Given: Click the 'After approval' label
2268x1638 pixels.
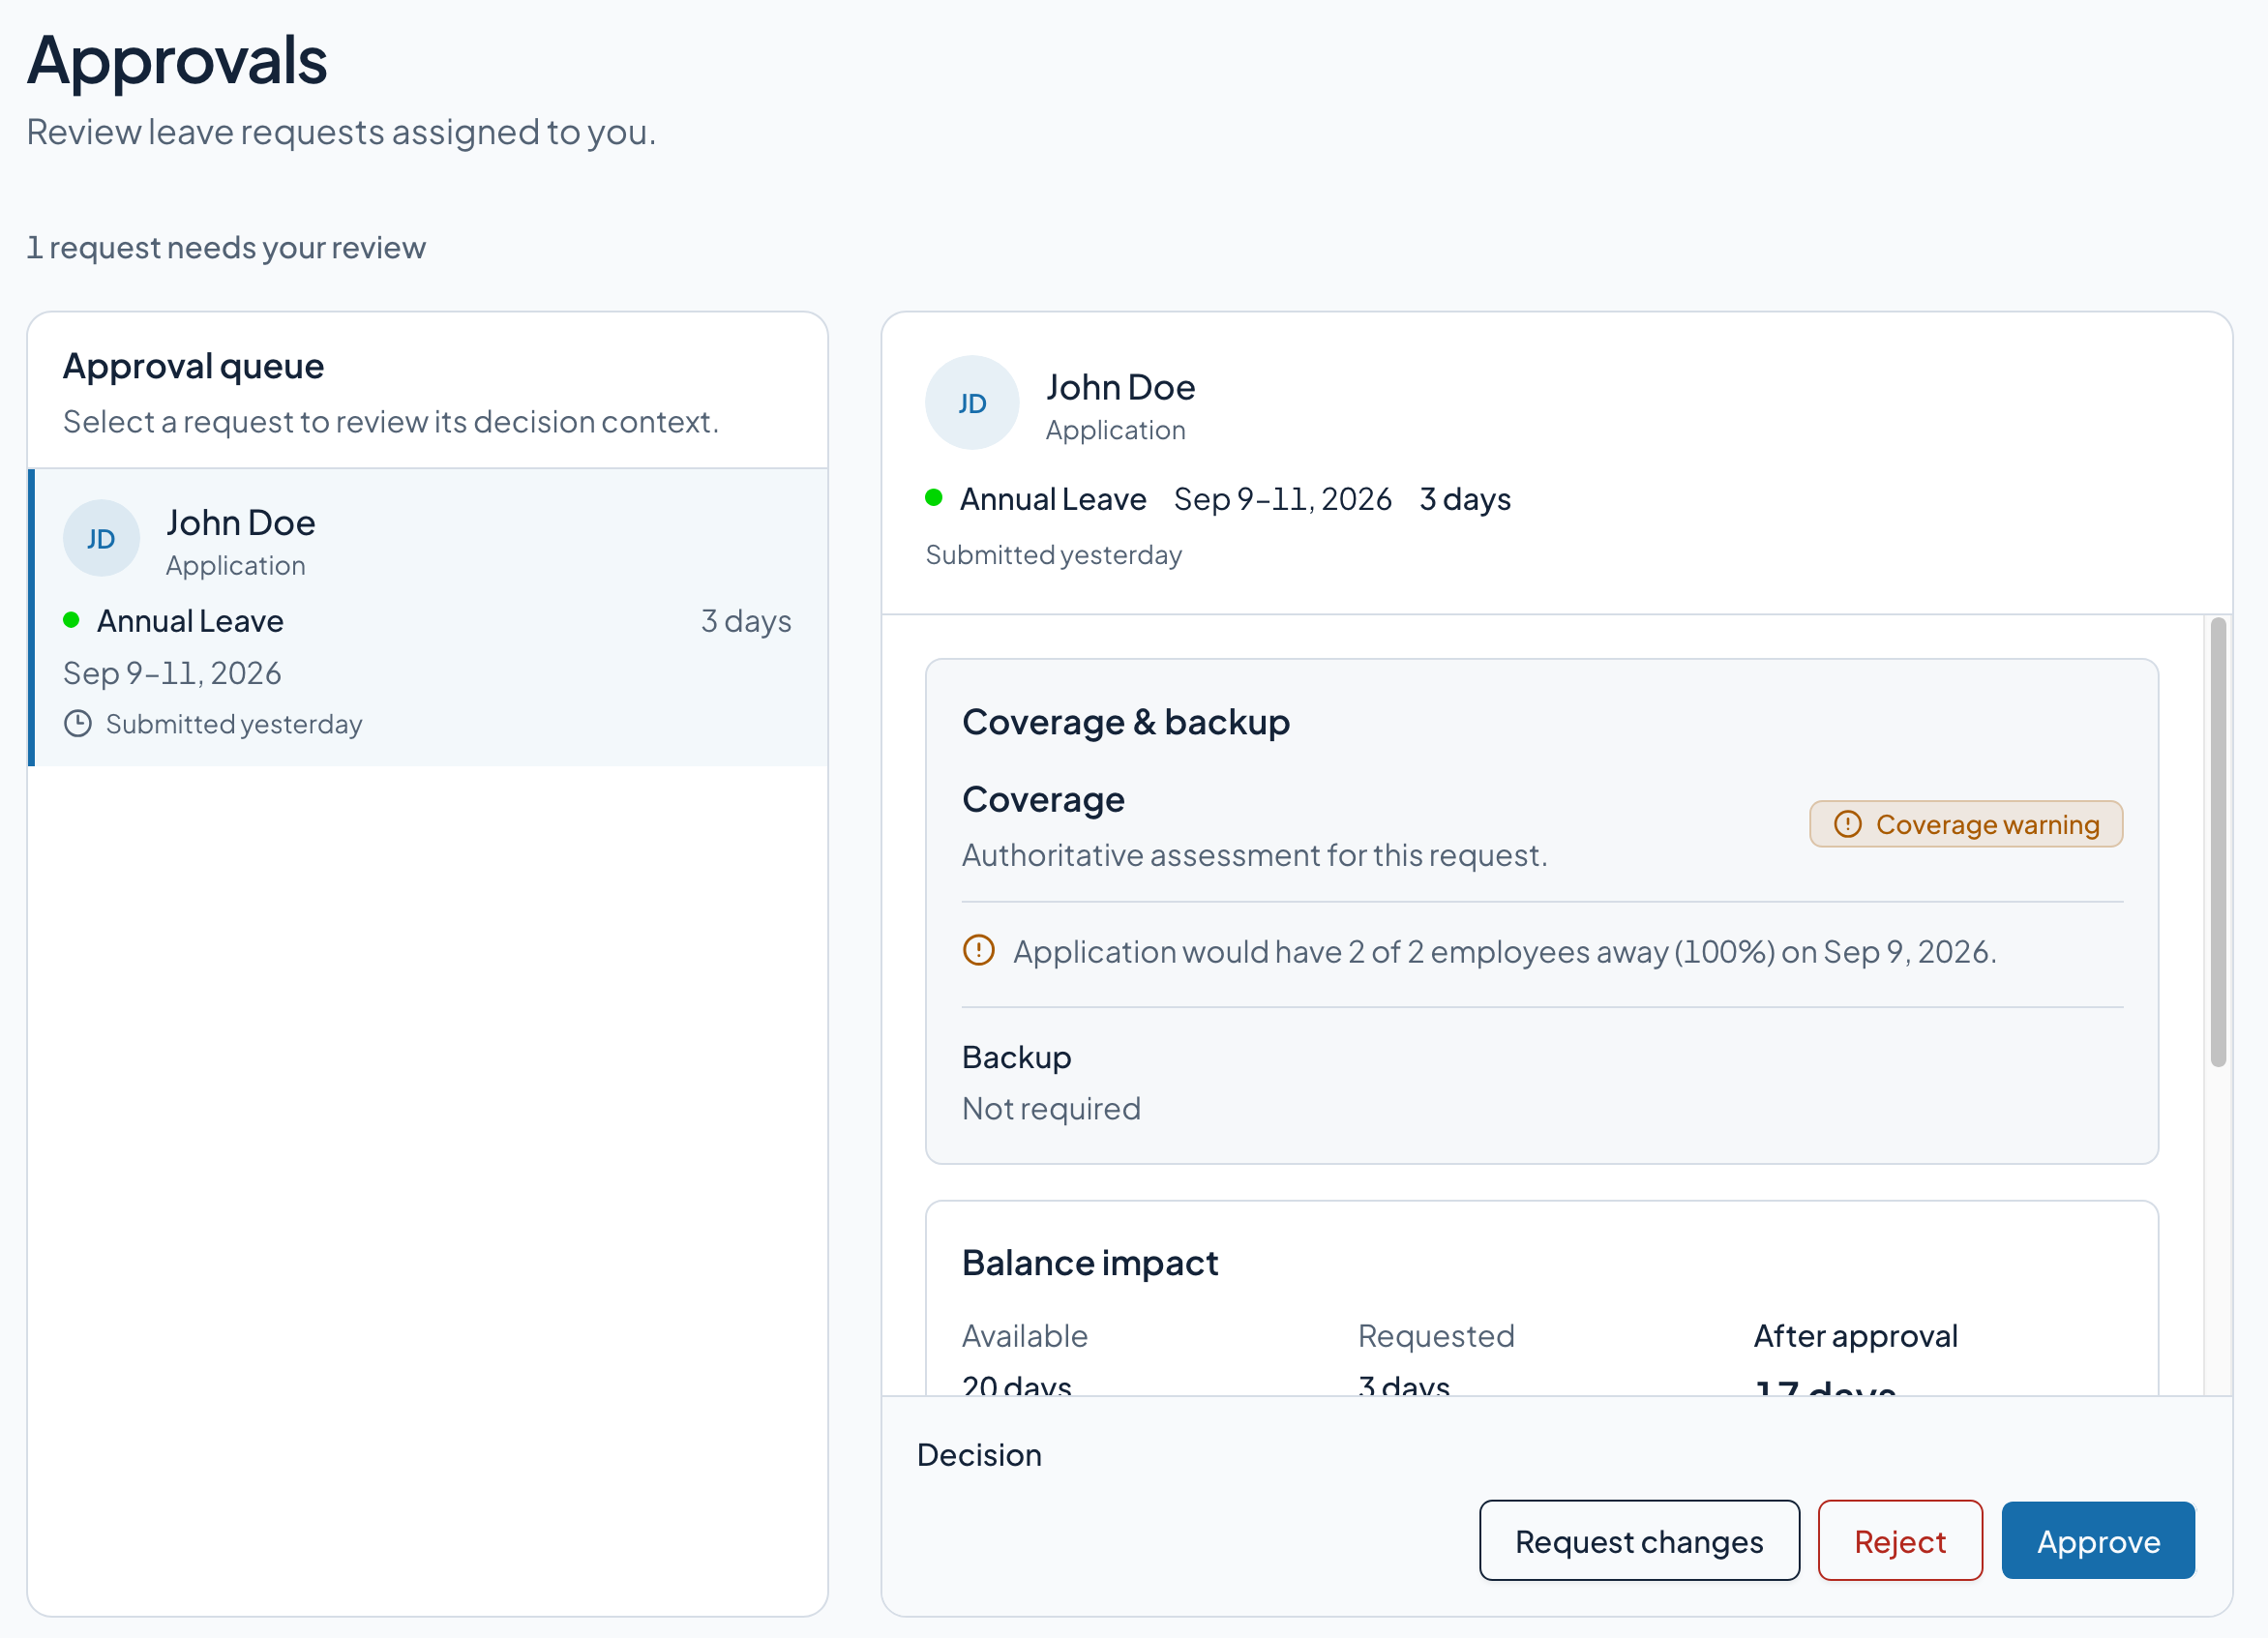Looking at the screenshot, I should coord(1855,1336).
